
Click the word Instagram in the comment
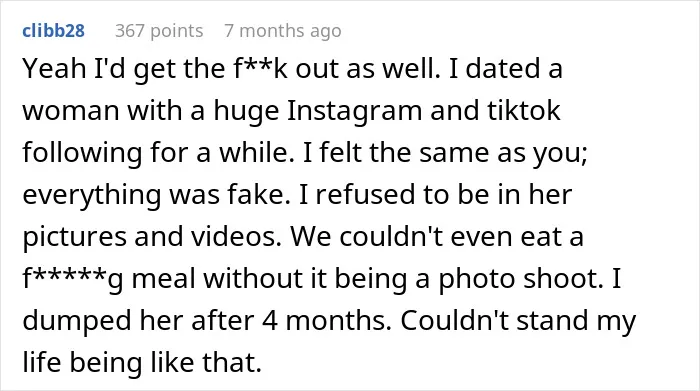(x=354, y=111)
